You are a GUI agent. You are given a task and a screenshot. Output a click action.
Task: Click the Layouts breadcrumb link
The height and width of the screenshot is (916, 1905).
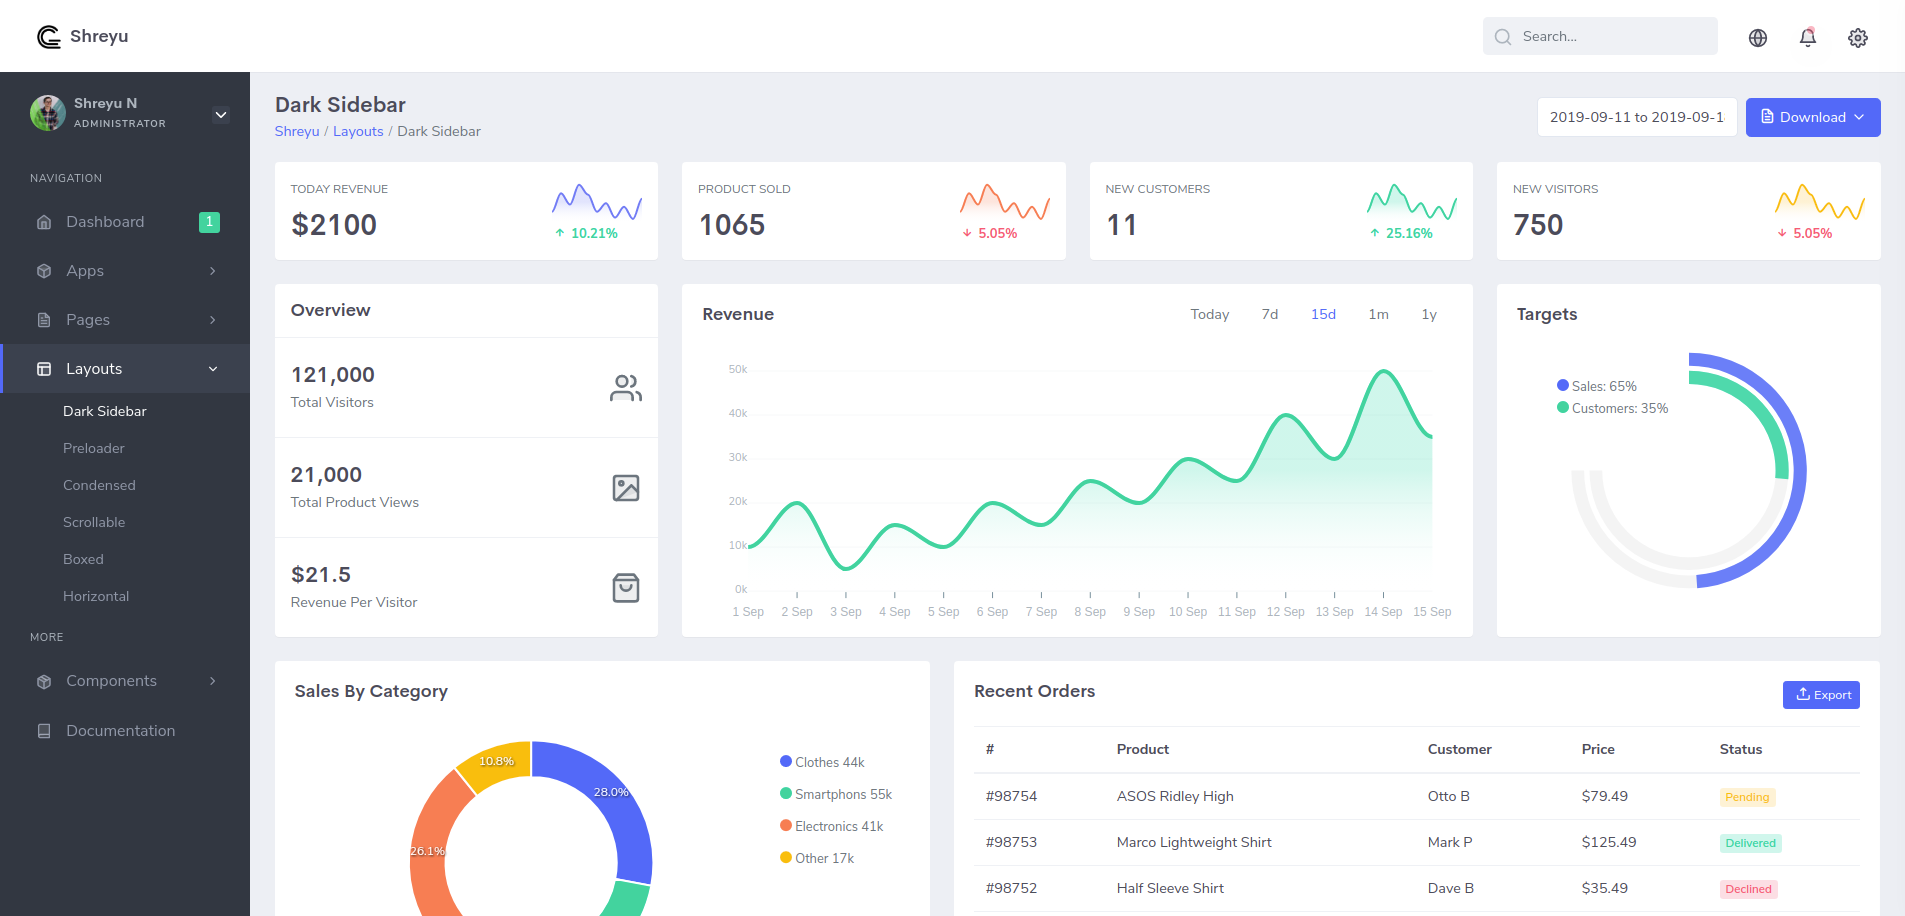click(x=358, y=131)
